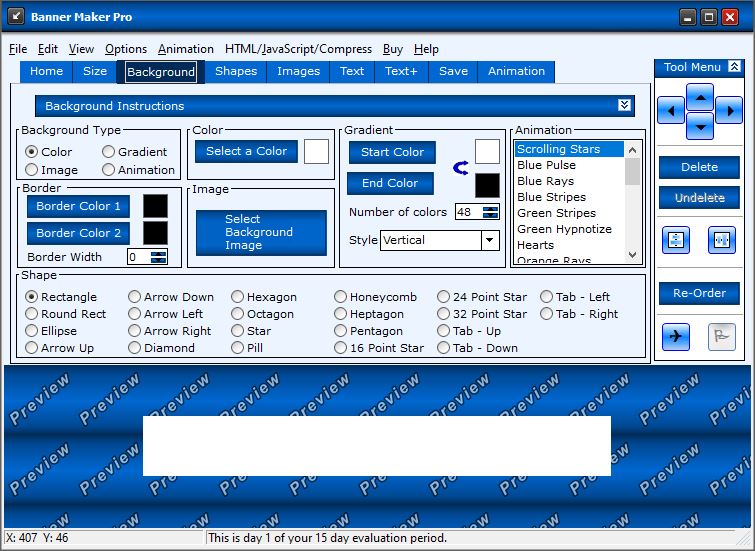Switch to the Images tab

tap(299, 71)
